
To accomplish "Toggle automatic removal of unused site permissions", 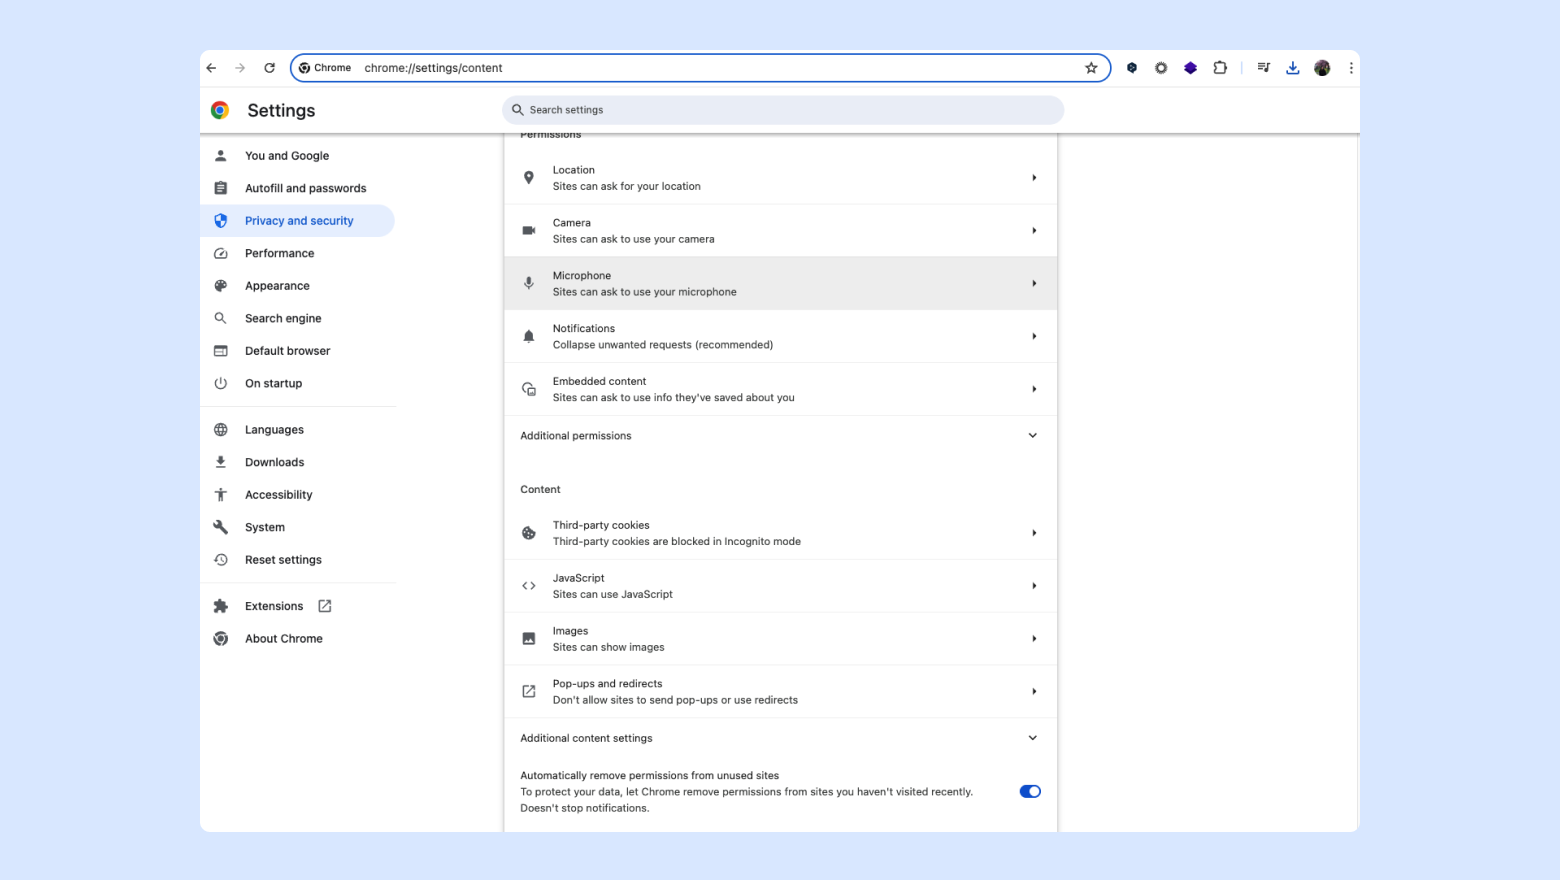I will 1030,791.
